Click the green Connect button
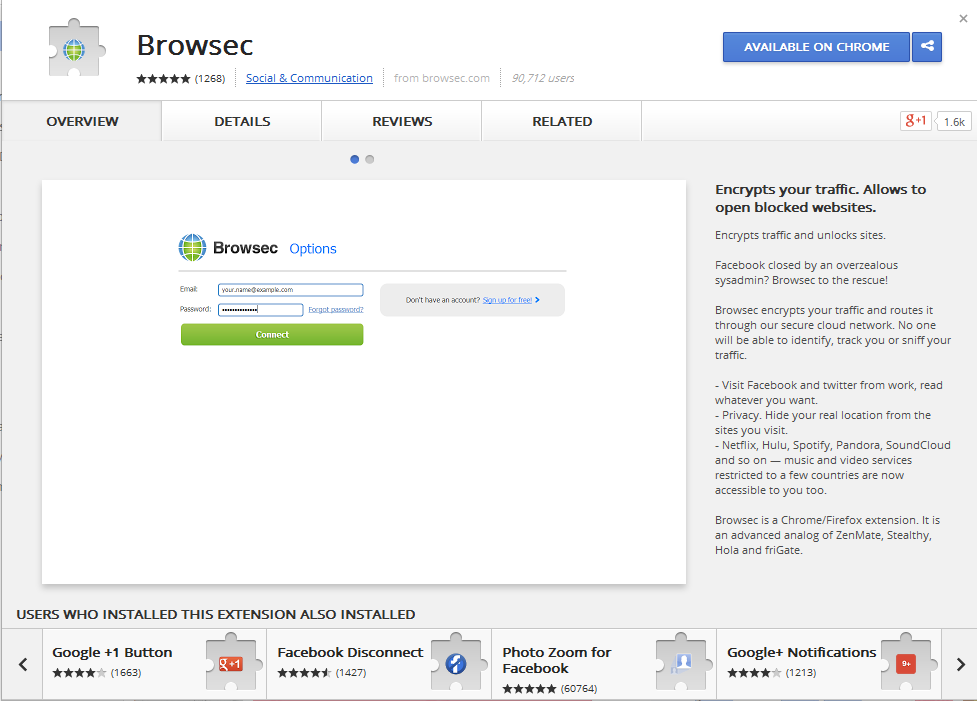Screen dimensions: 977x701 [x=272, y=335]
